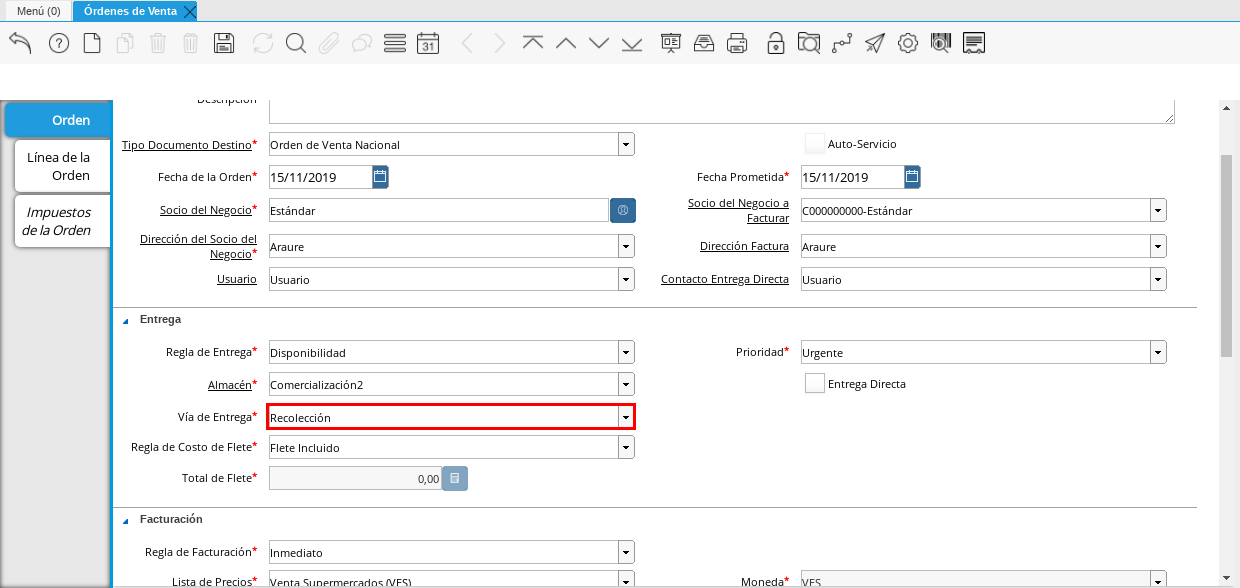Switch to Línea de la Orden tab
Viewport: 1240px width, 588px height.
pyautogui.click(x=60, y=166)
